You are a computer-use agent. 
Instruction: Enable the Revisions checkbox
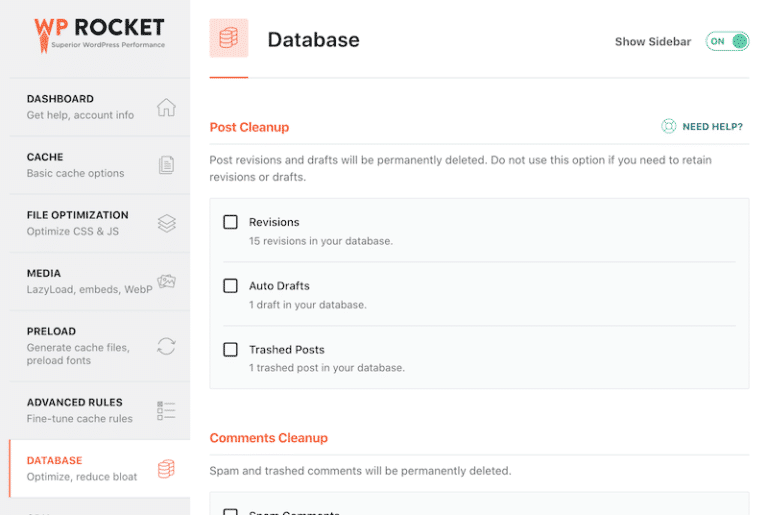point(231,222)
